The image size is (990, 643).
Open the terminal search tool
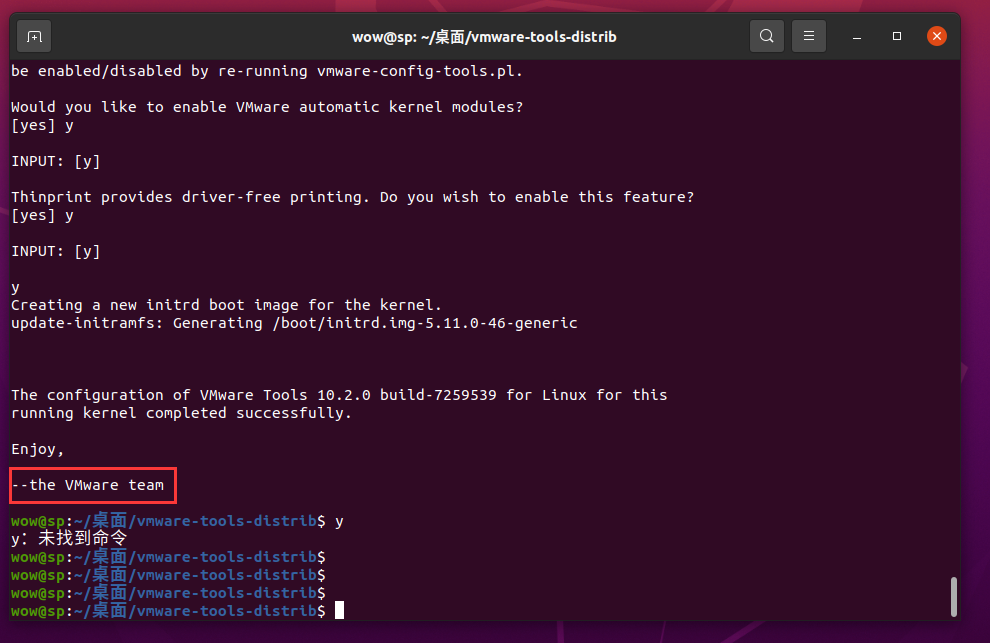click(766, 36)
